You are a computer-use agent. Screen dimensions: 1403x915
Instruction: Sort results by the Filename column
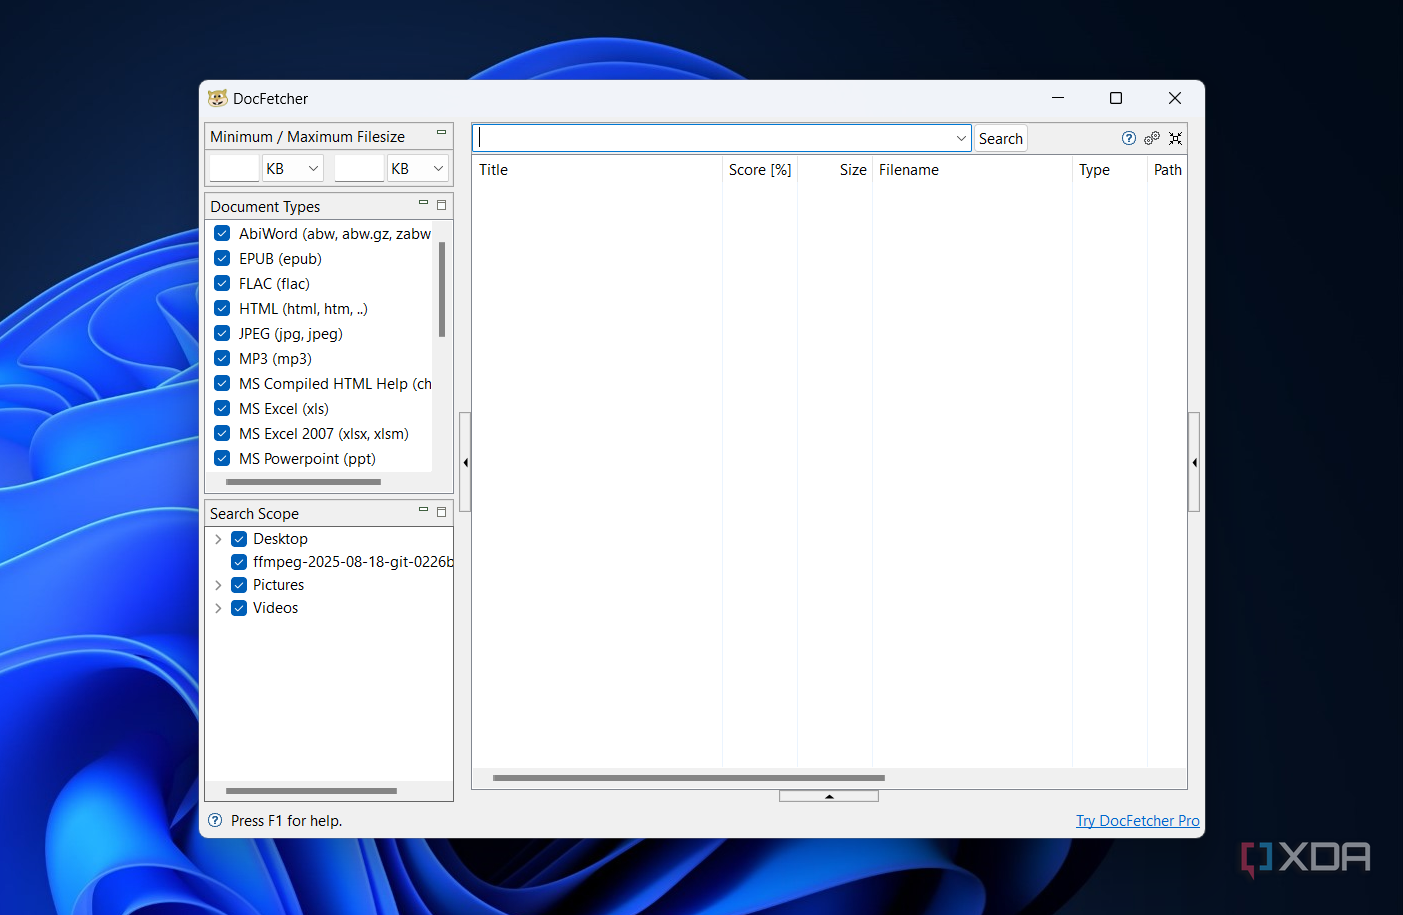[908, 170]
